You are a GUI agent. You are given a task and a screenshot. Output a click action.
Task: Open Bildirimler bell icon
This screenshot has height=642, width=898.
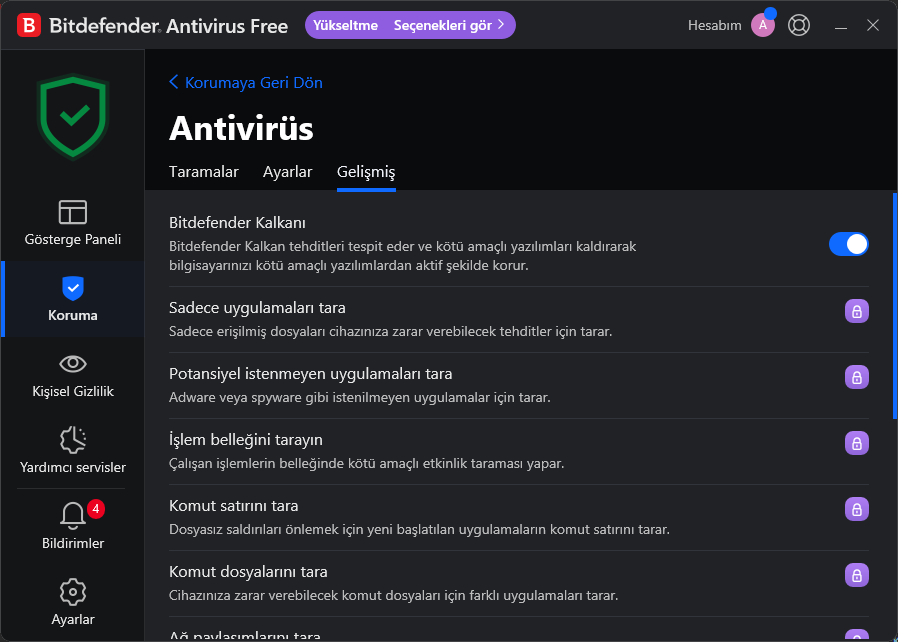72,516
